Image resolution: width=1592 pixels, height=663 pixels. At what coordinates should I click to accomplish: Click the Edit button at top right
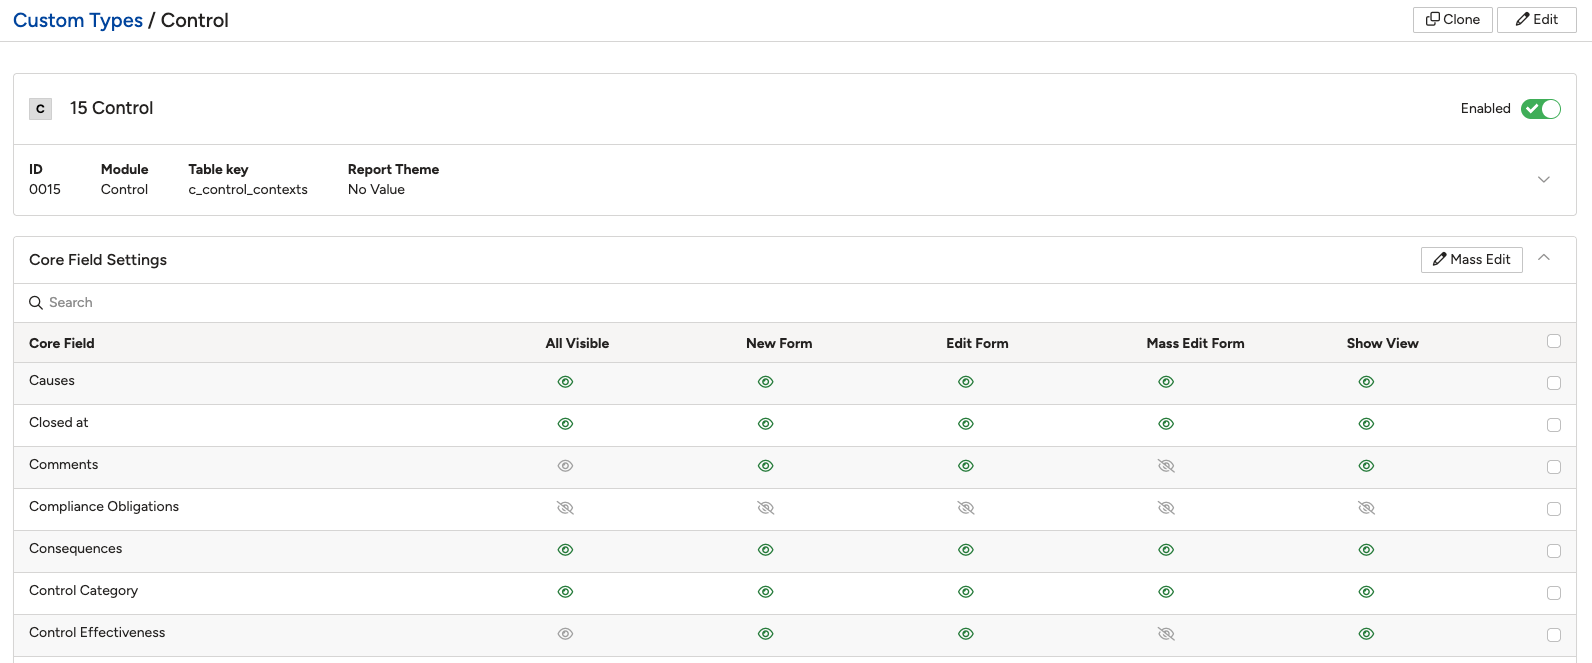click(x=1537, y=20)
